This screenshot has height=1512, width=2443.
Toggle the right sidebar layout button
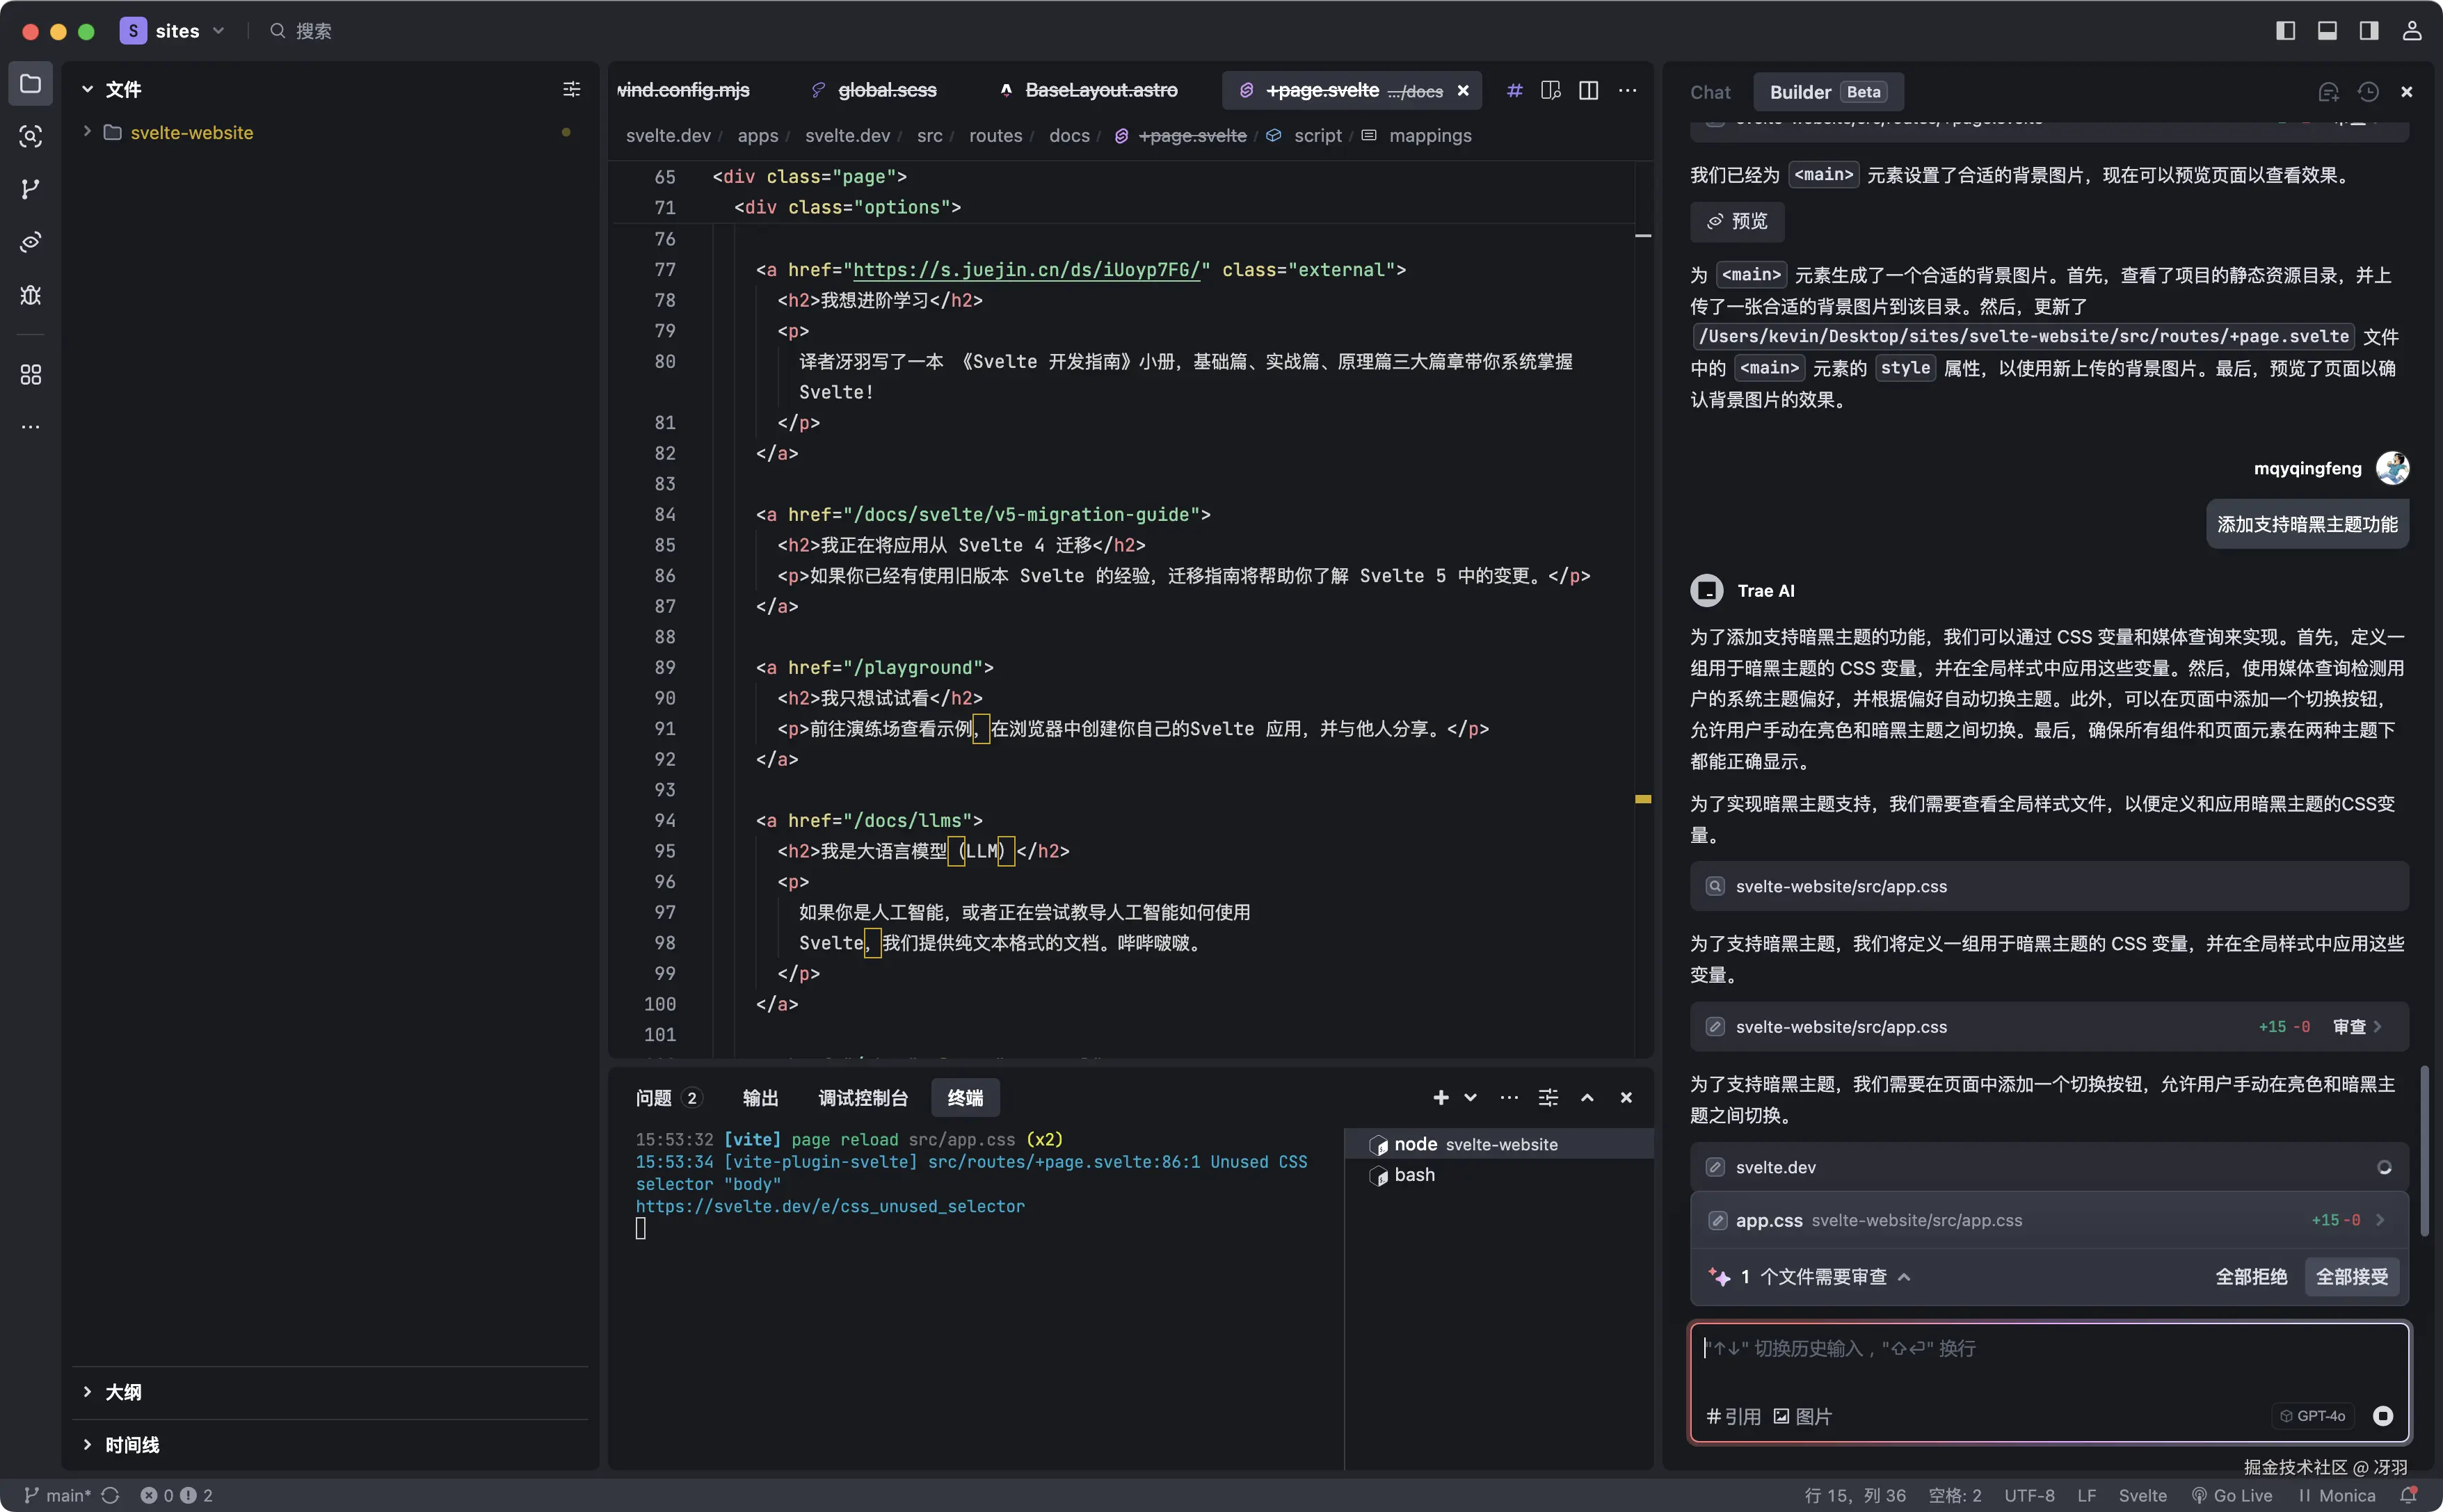pyautogui.click(x=2369, y=31)
